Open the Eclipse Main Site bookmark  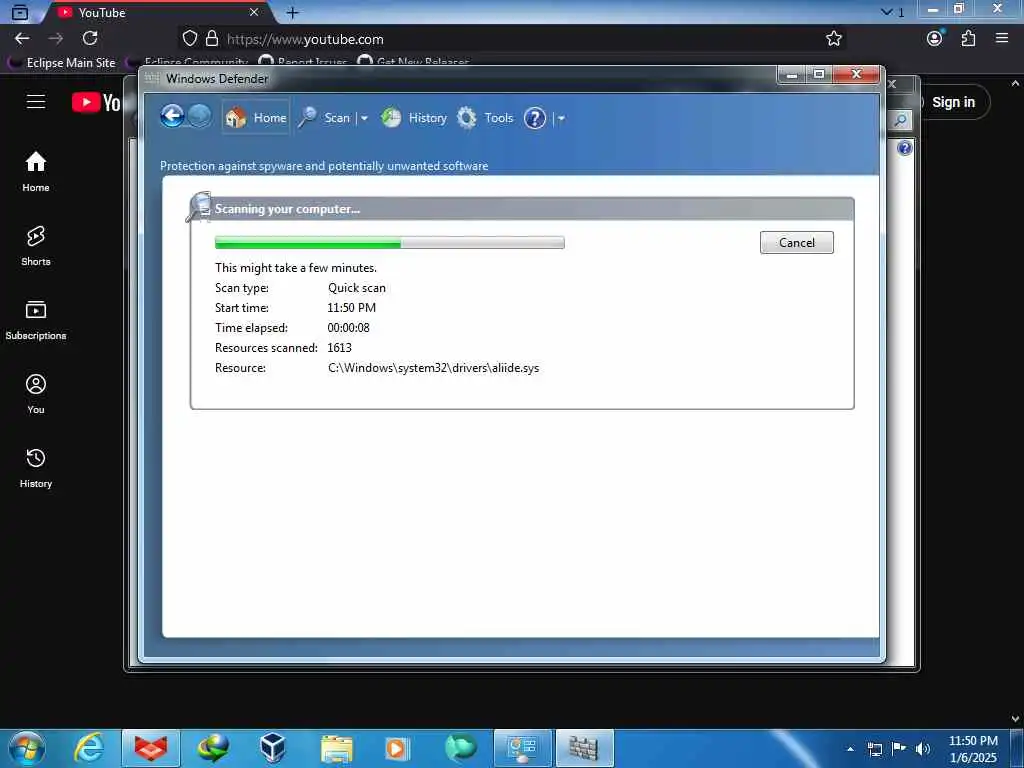[x=62, y=63]
